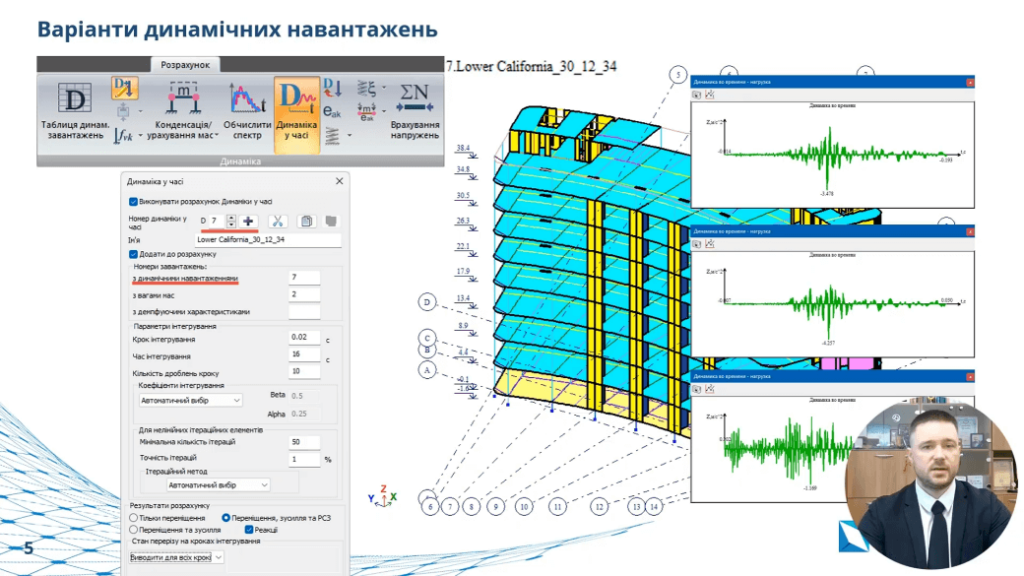Click the Ім'я Lower California name field

tap(268, 240)
